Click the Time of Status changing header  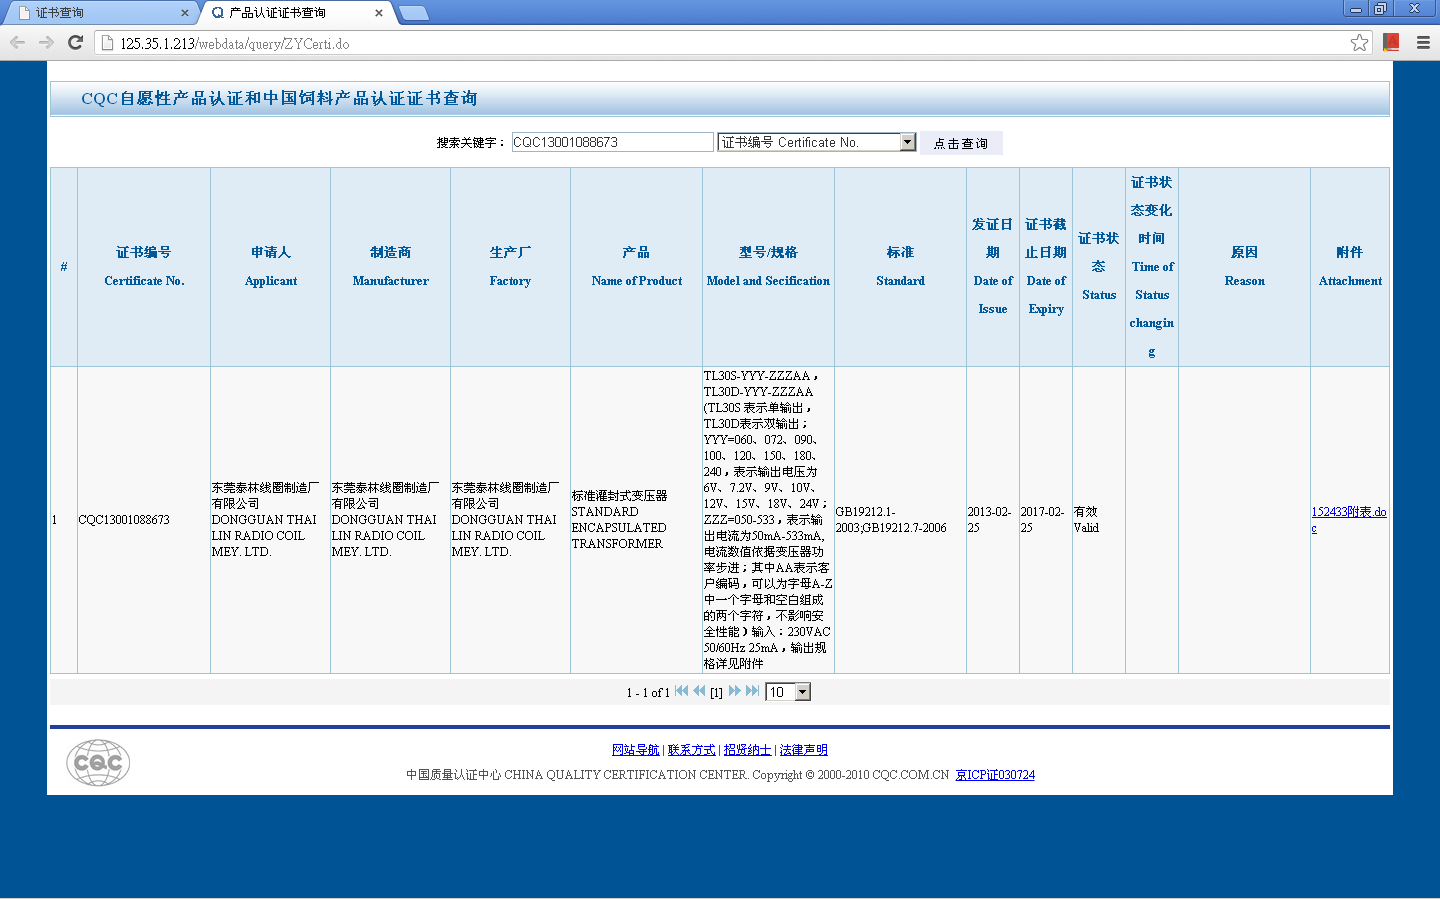click(x=1152, y=267)
